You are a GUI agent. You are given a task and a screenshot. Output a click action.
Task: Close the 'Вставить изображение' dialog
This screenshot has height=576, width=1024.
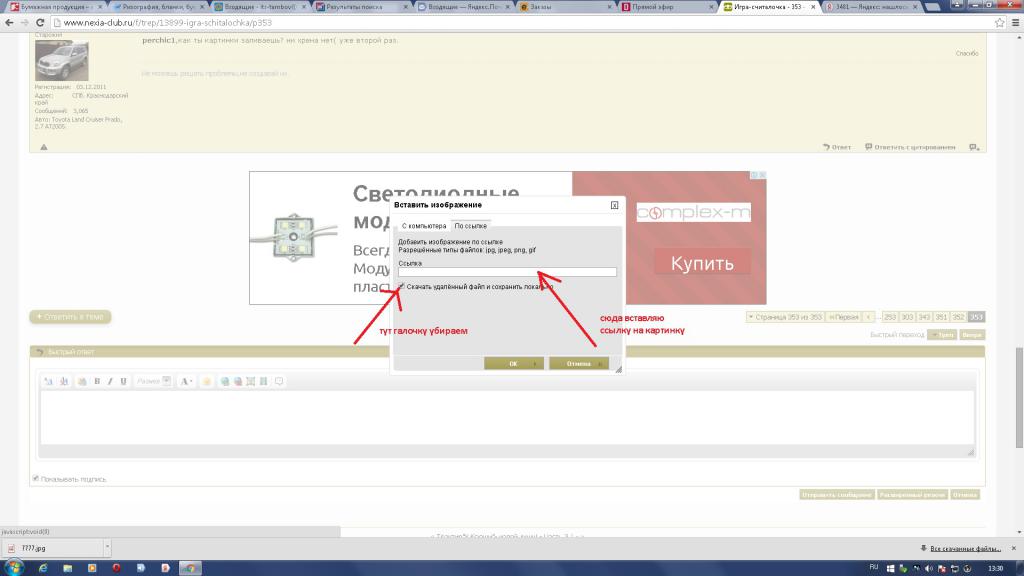tap(614, 205)
